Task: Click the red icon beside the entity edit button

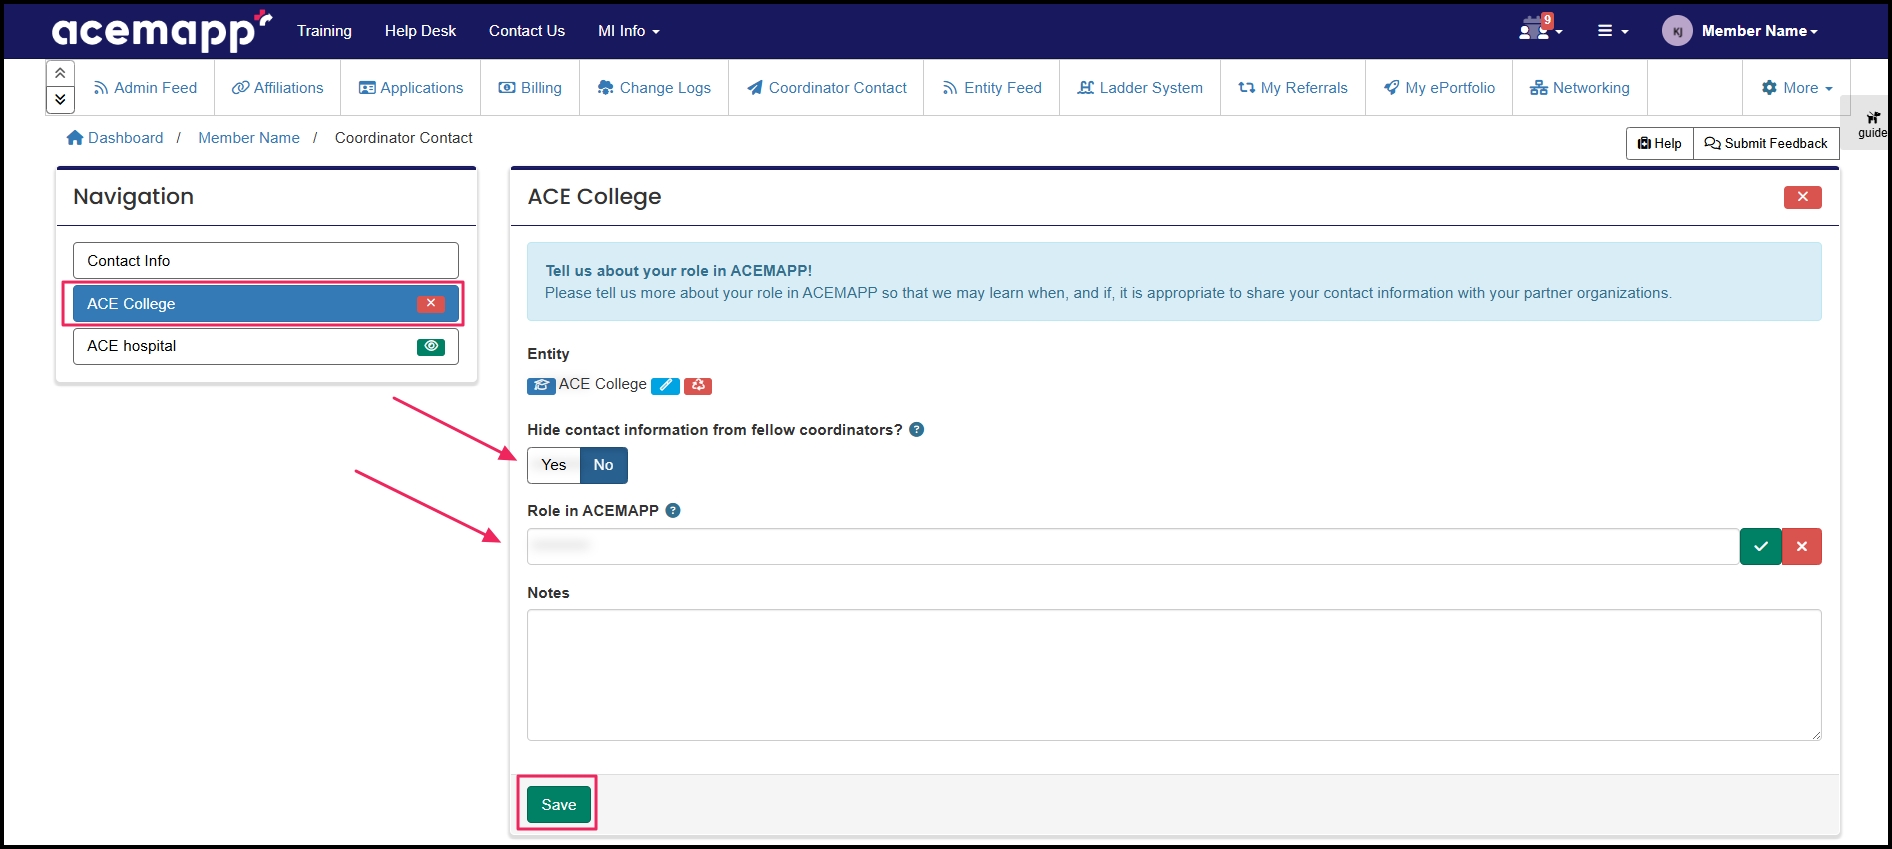Action: (x=698, y=386)
